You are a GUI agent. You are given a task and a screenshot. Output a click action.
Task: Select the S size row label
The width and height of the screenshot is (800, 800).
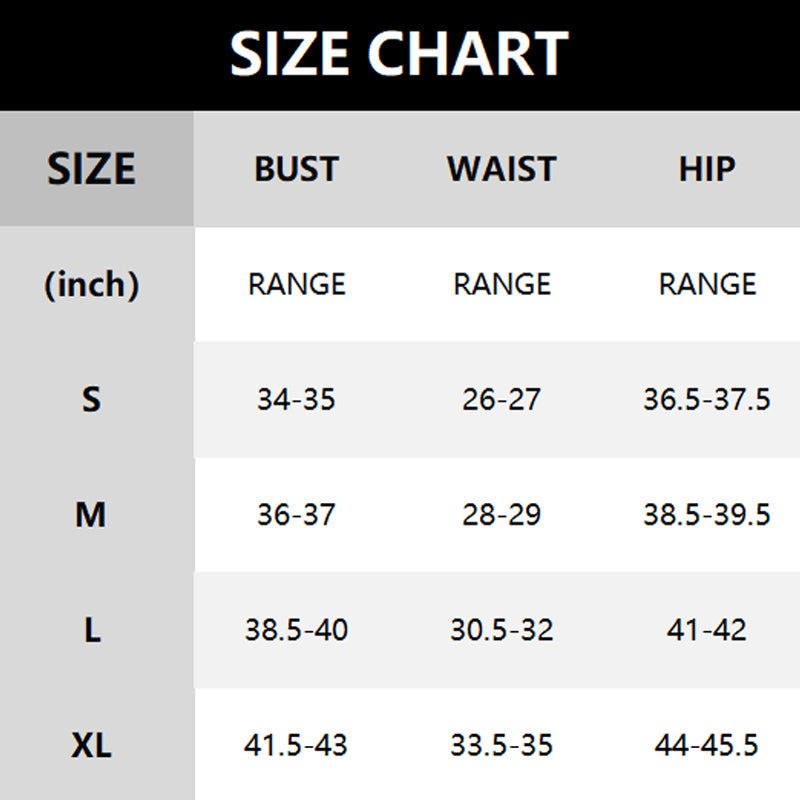91,400
